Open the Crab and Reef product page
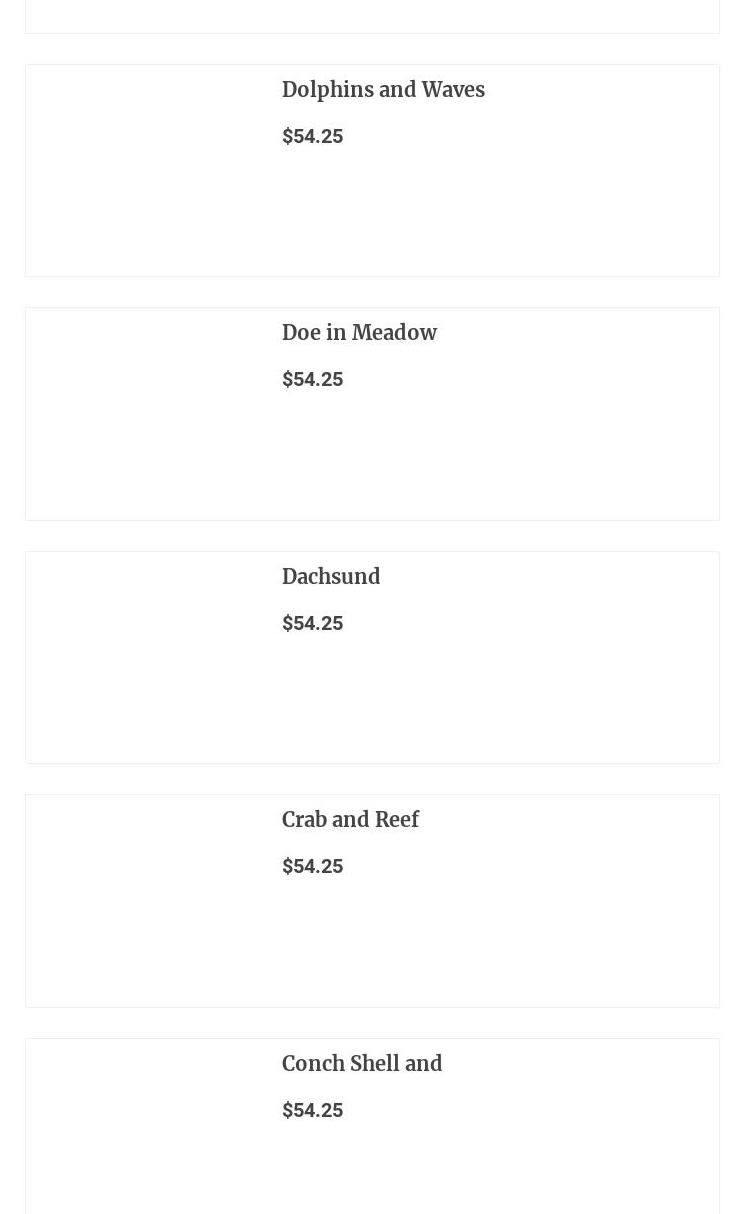Screen dimensions: 745x1214 (x=350, y=820)
